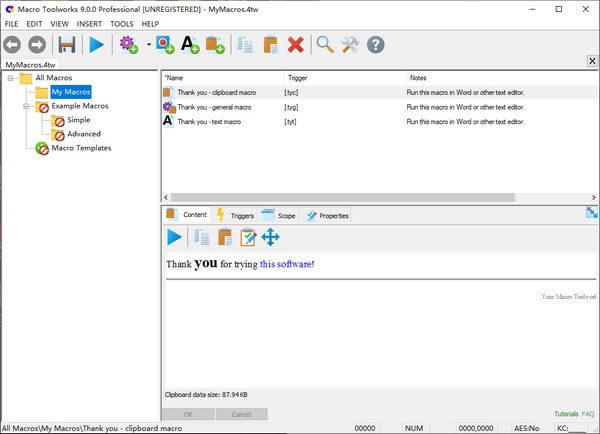This screenshot has width=600, height=434.
Task: Click the new text macro 'A' icon
Action: point(190,44)
